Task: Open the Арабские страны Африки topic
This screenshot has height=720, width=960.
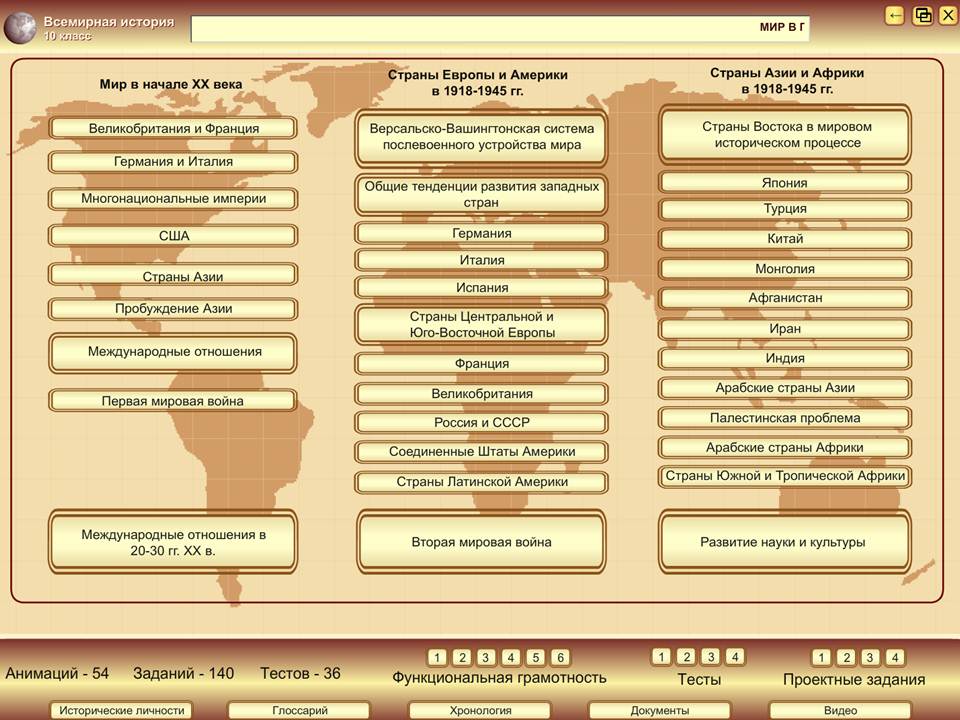Action: point(786,448)
